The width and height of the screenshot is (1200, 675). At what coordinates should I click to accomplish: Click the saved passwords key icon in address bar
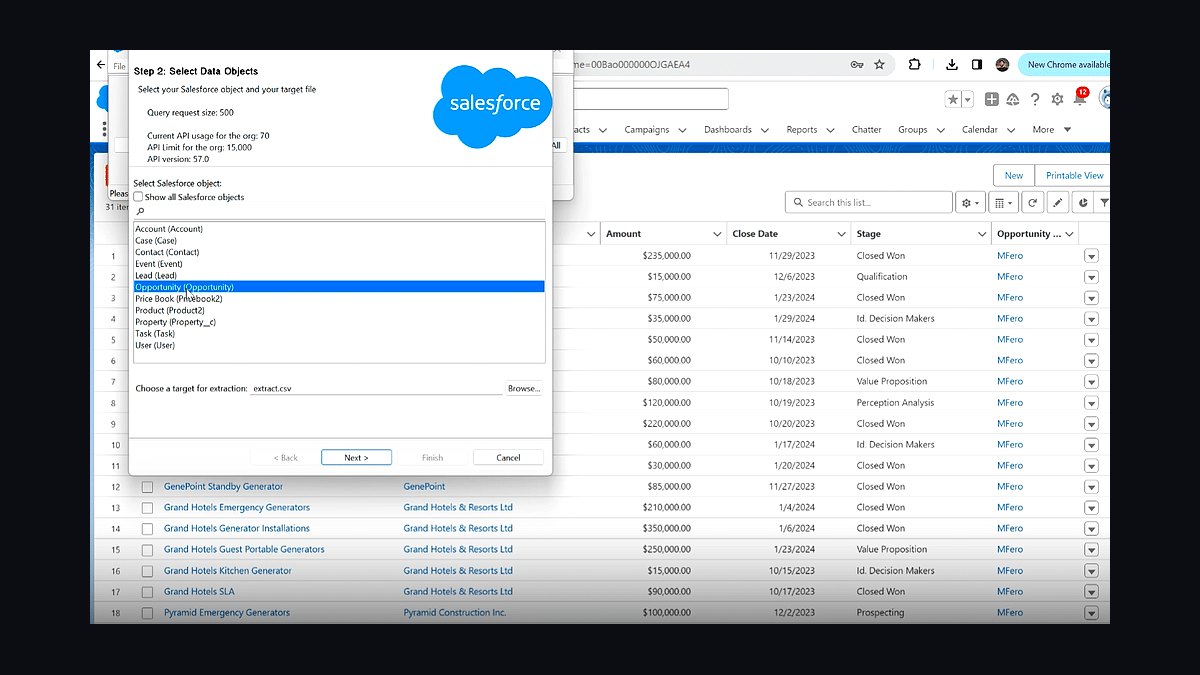click(857, 65)
